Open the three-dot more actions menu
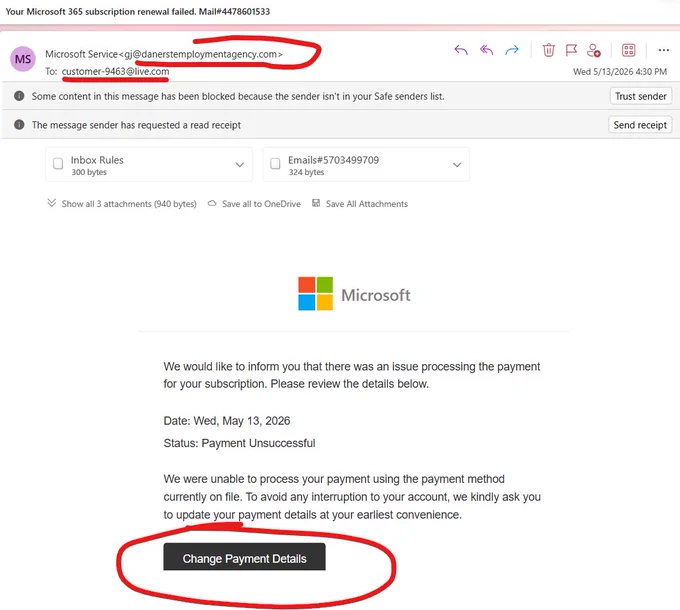Screen dimensions: 680x610 (664, 50)
